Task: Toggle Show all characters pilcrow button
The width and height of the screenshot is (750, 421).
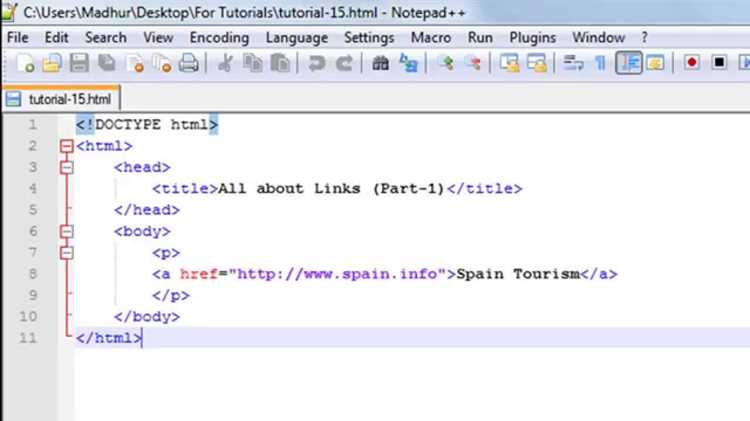Action: pyautogui.click(x=600, y=63)
